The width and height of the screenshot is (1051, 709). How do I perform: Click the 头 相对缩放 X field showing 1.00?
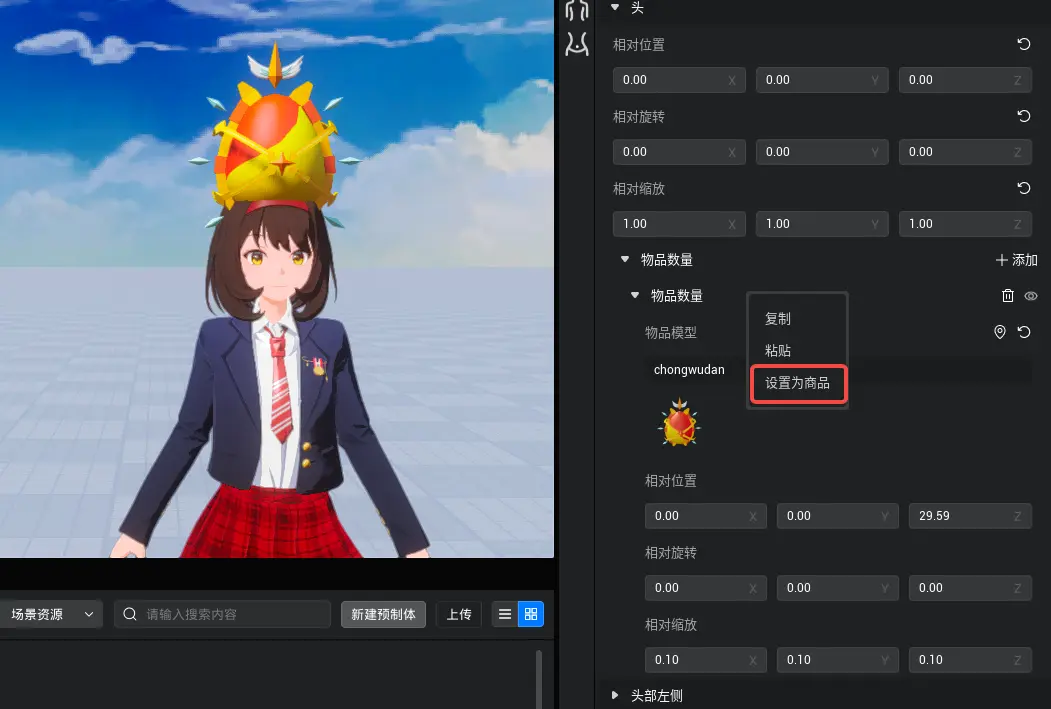coord(679,223)
